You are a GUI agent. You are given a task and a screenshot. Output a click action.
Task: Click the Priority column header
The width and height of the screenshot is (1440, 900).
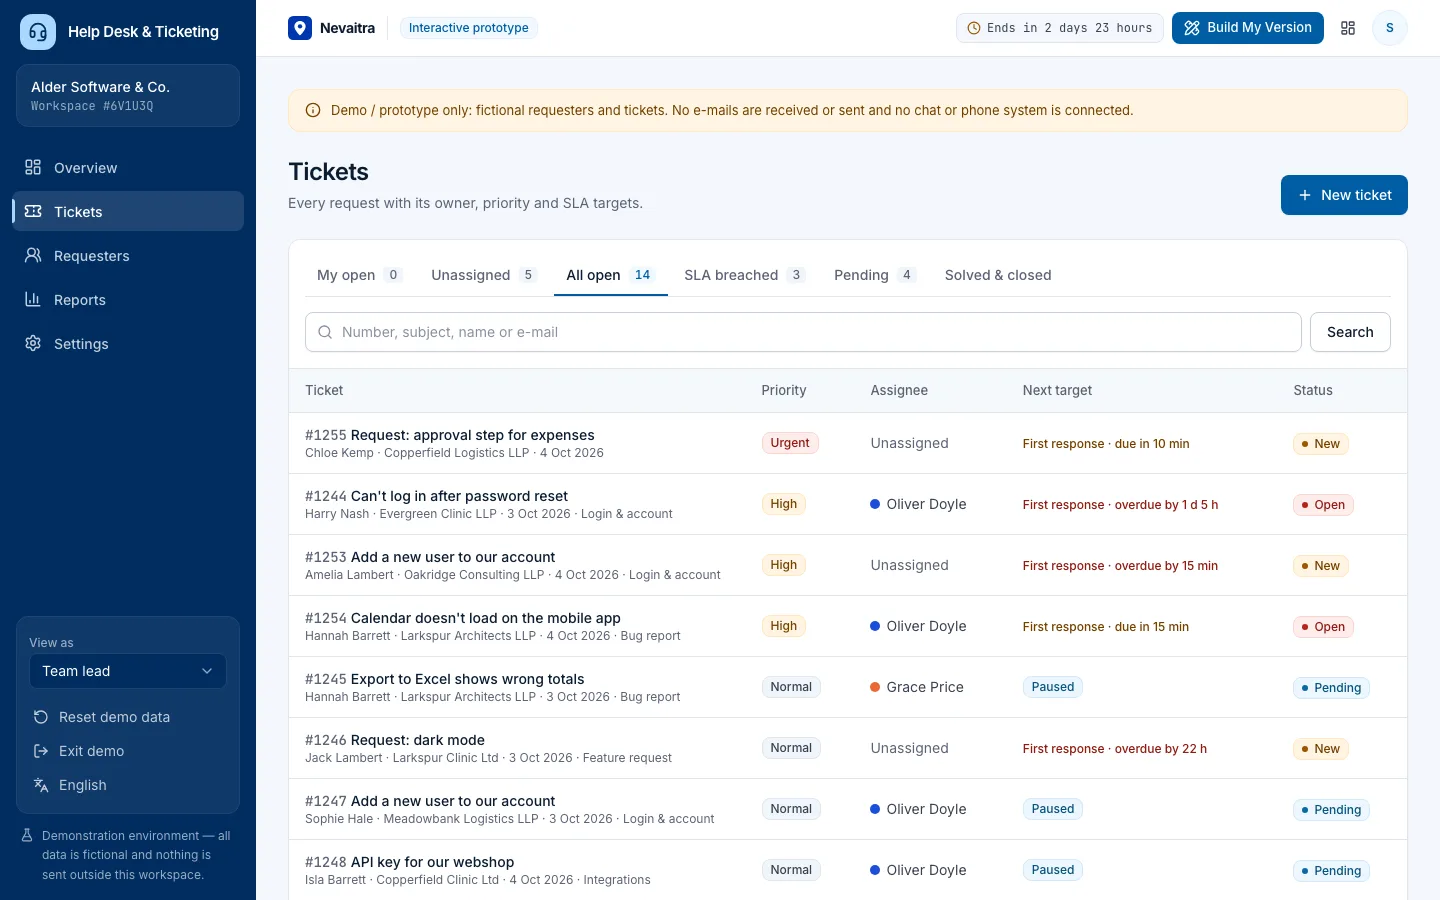click(784, 390)
